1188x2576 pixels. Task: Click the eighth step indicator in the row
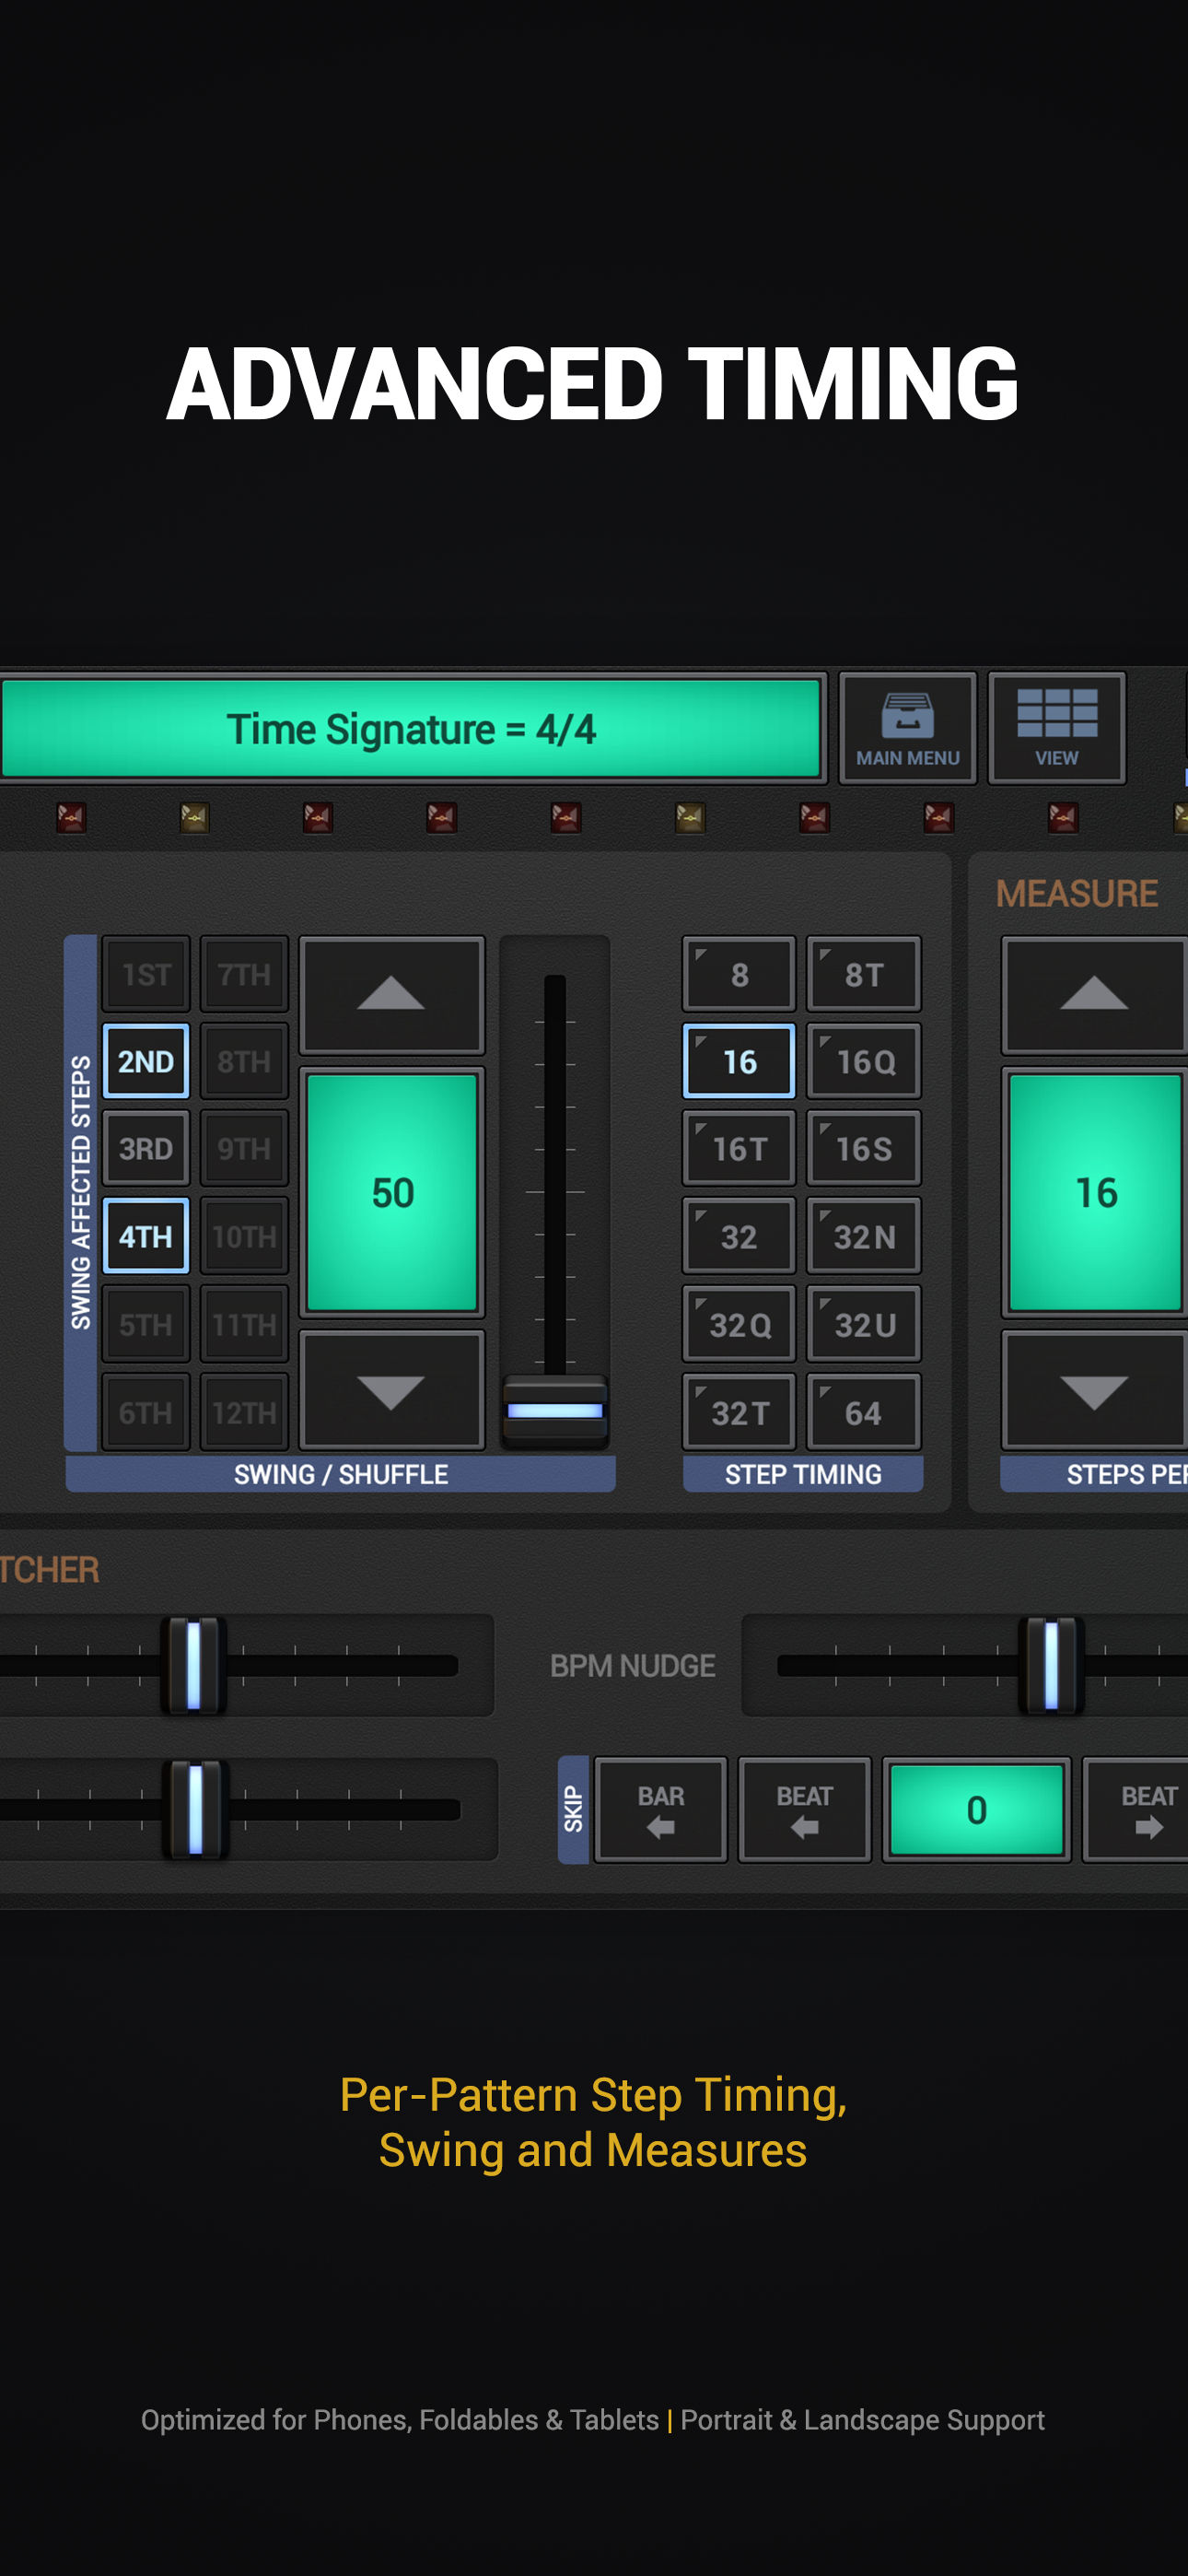pos(938,818)
